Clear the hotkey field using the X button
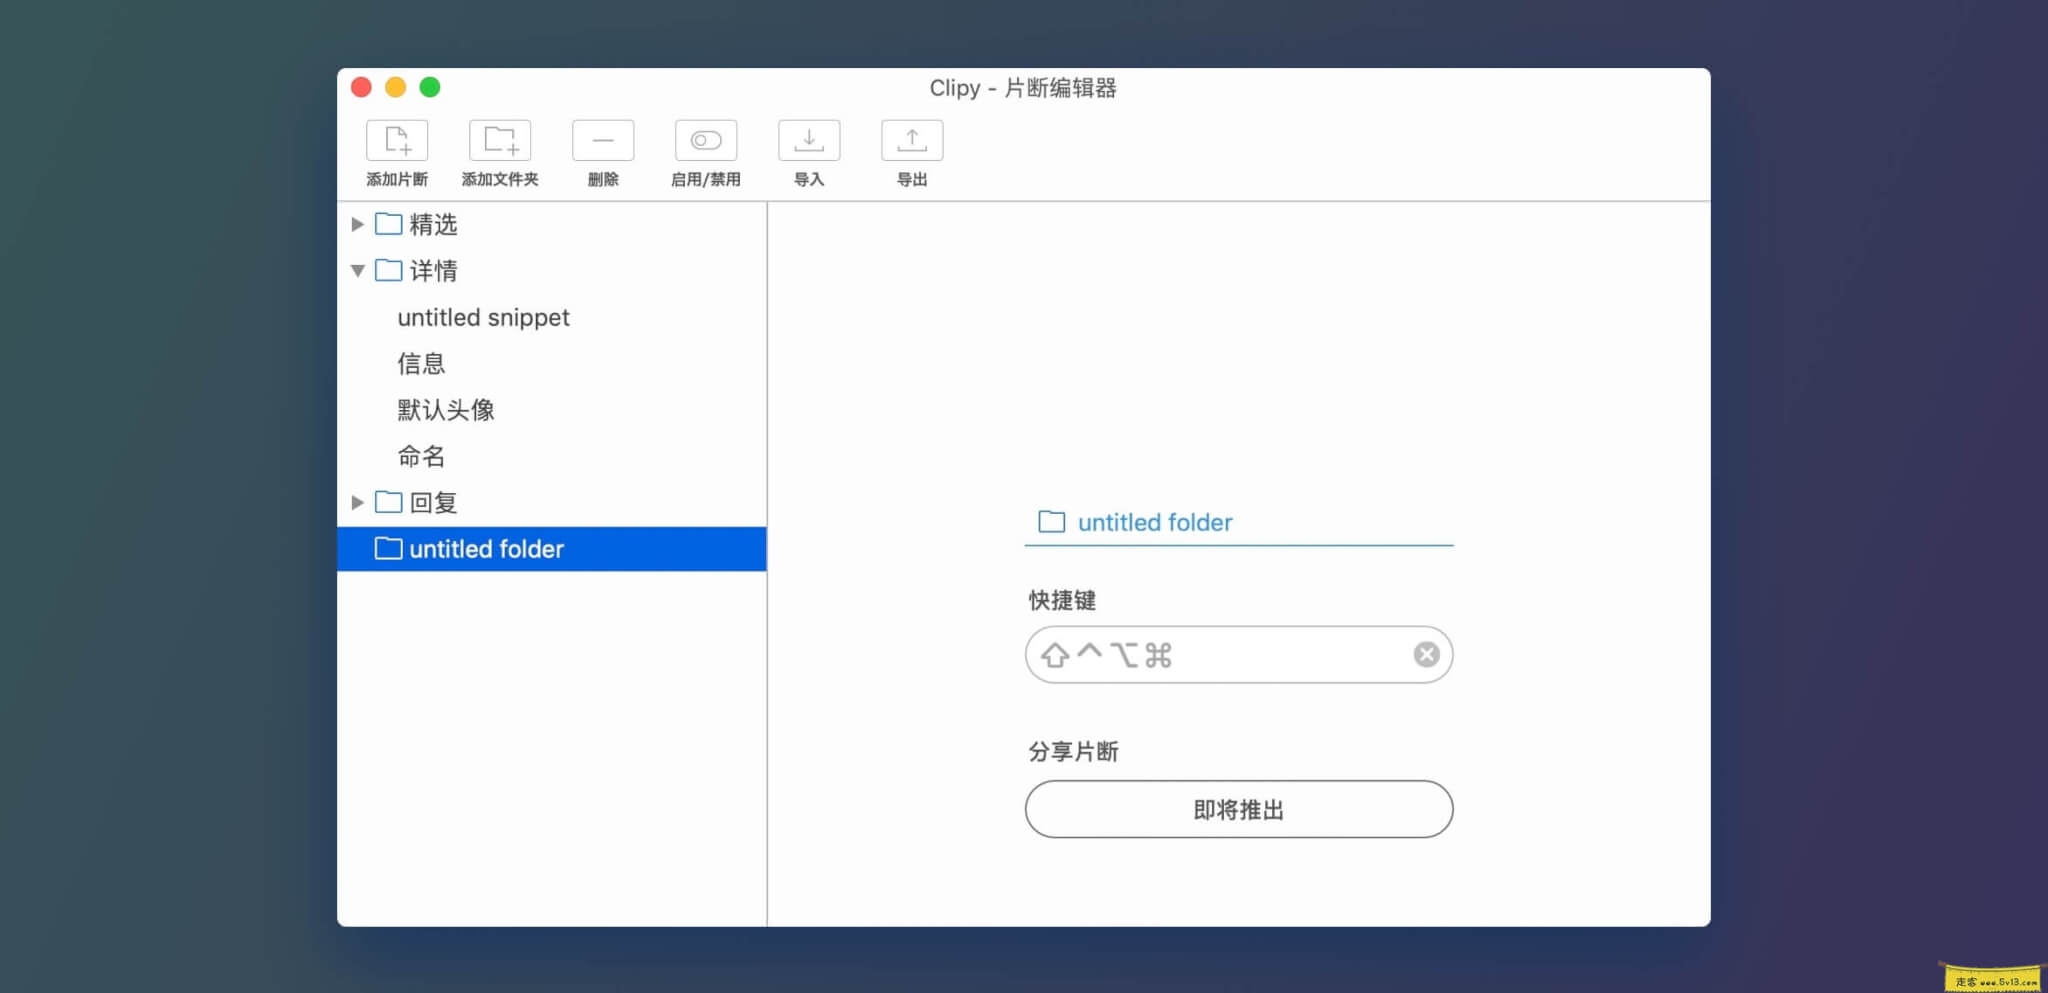 pyautogui.click(x=1427, y=654)
